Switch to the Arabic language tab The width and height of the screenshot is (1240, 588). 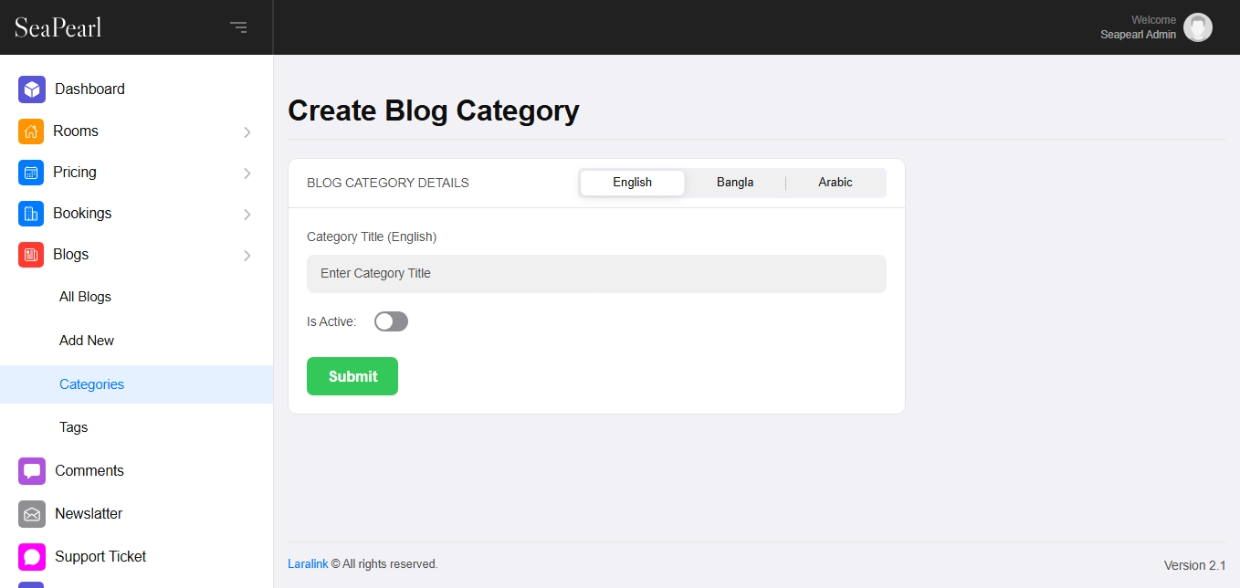835,182
